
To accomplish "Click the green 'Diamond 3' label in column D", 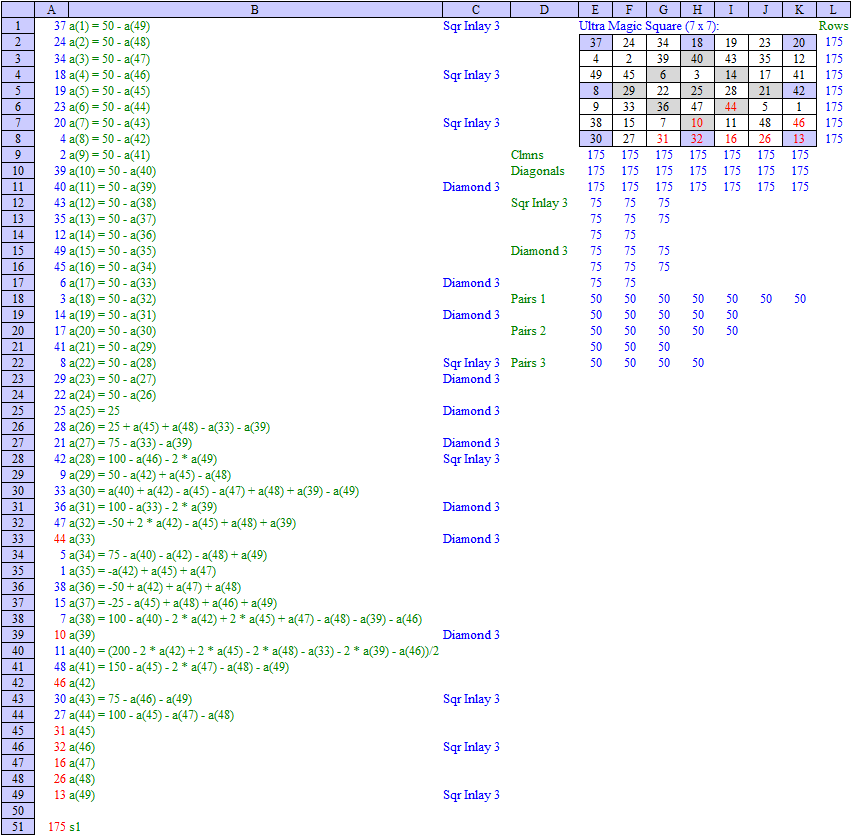I will pos(539,251).
